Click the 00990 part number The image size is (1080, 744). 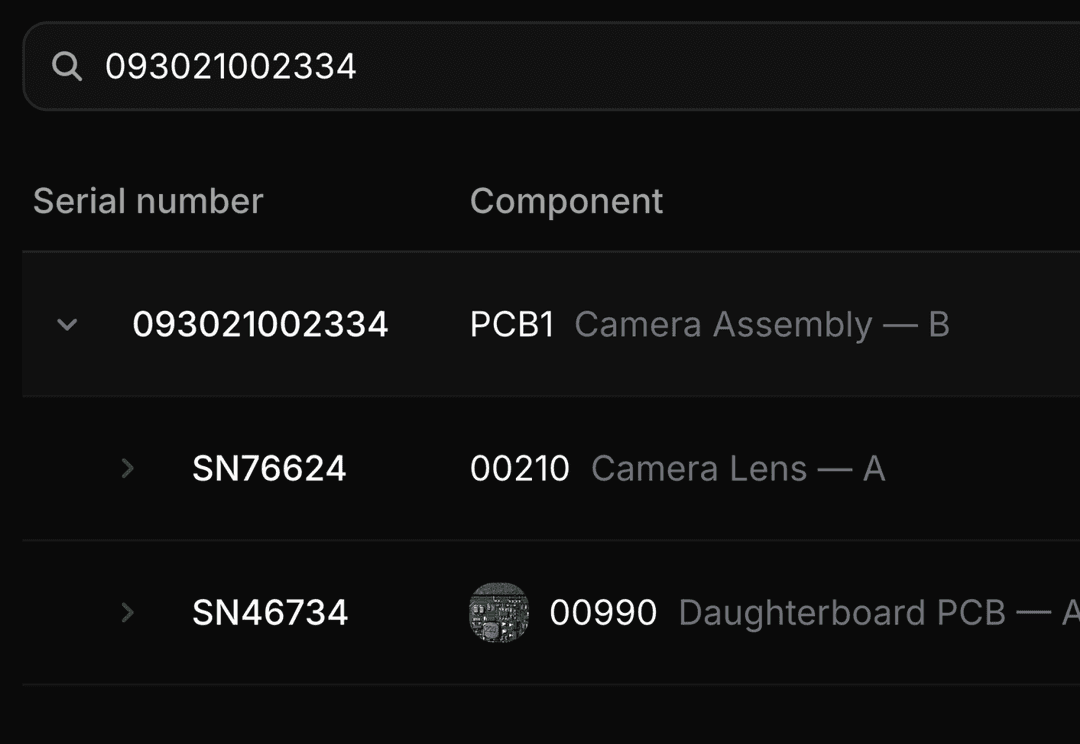[x=603, y=612]
